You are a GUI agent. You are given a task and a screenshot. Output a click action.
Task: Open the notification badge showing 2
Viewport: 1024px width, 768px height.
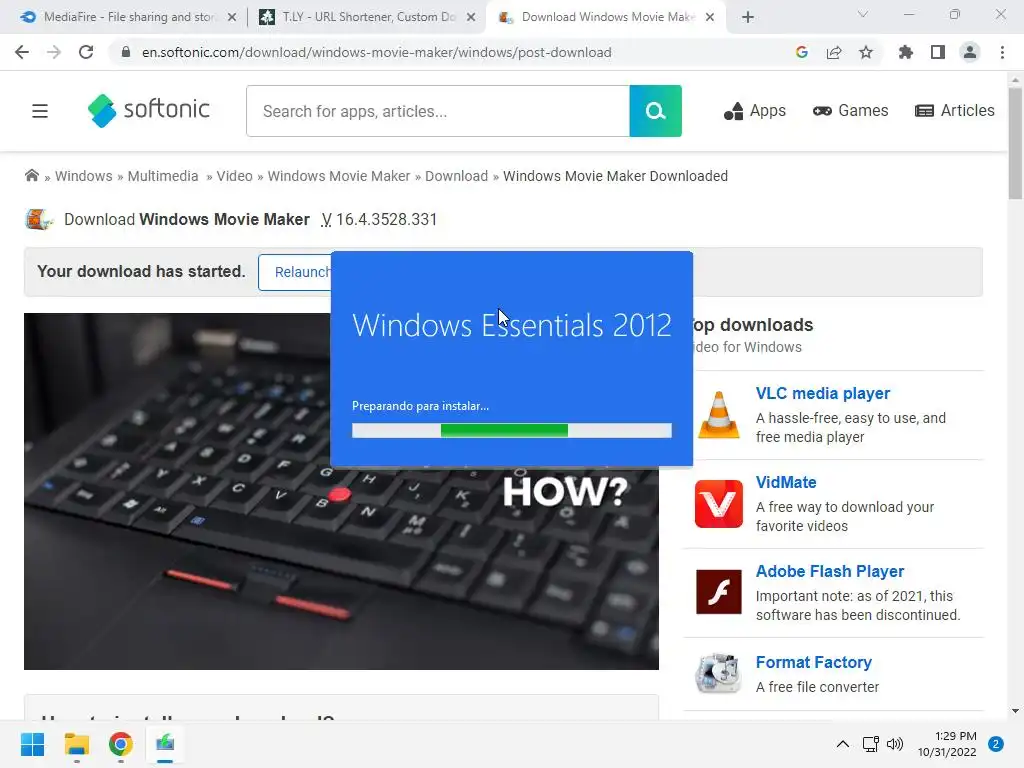tap(995, 744)
